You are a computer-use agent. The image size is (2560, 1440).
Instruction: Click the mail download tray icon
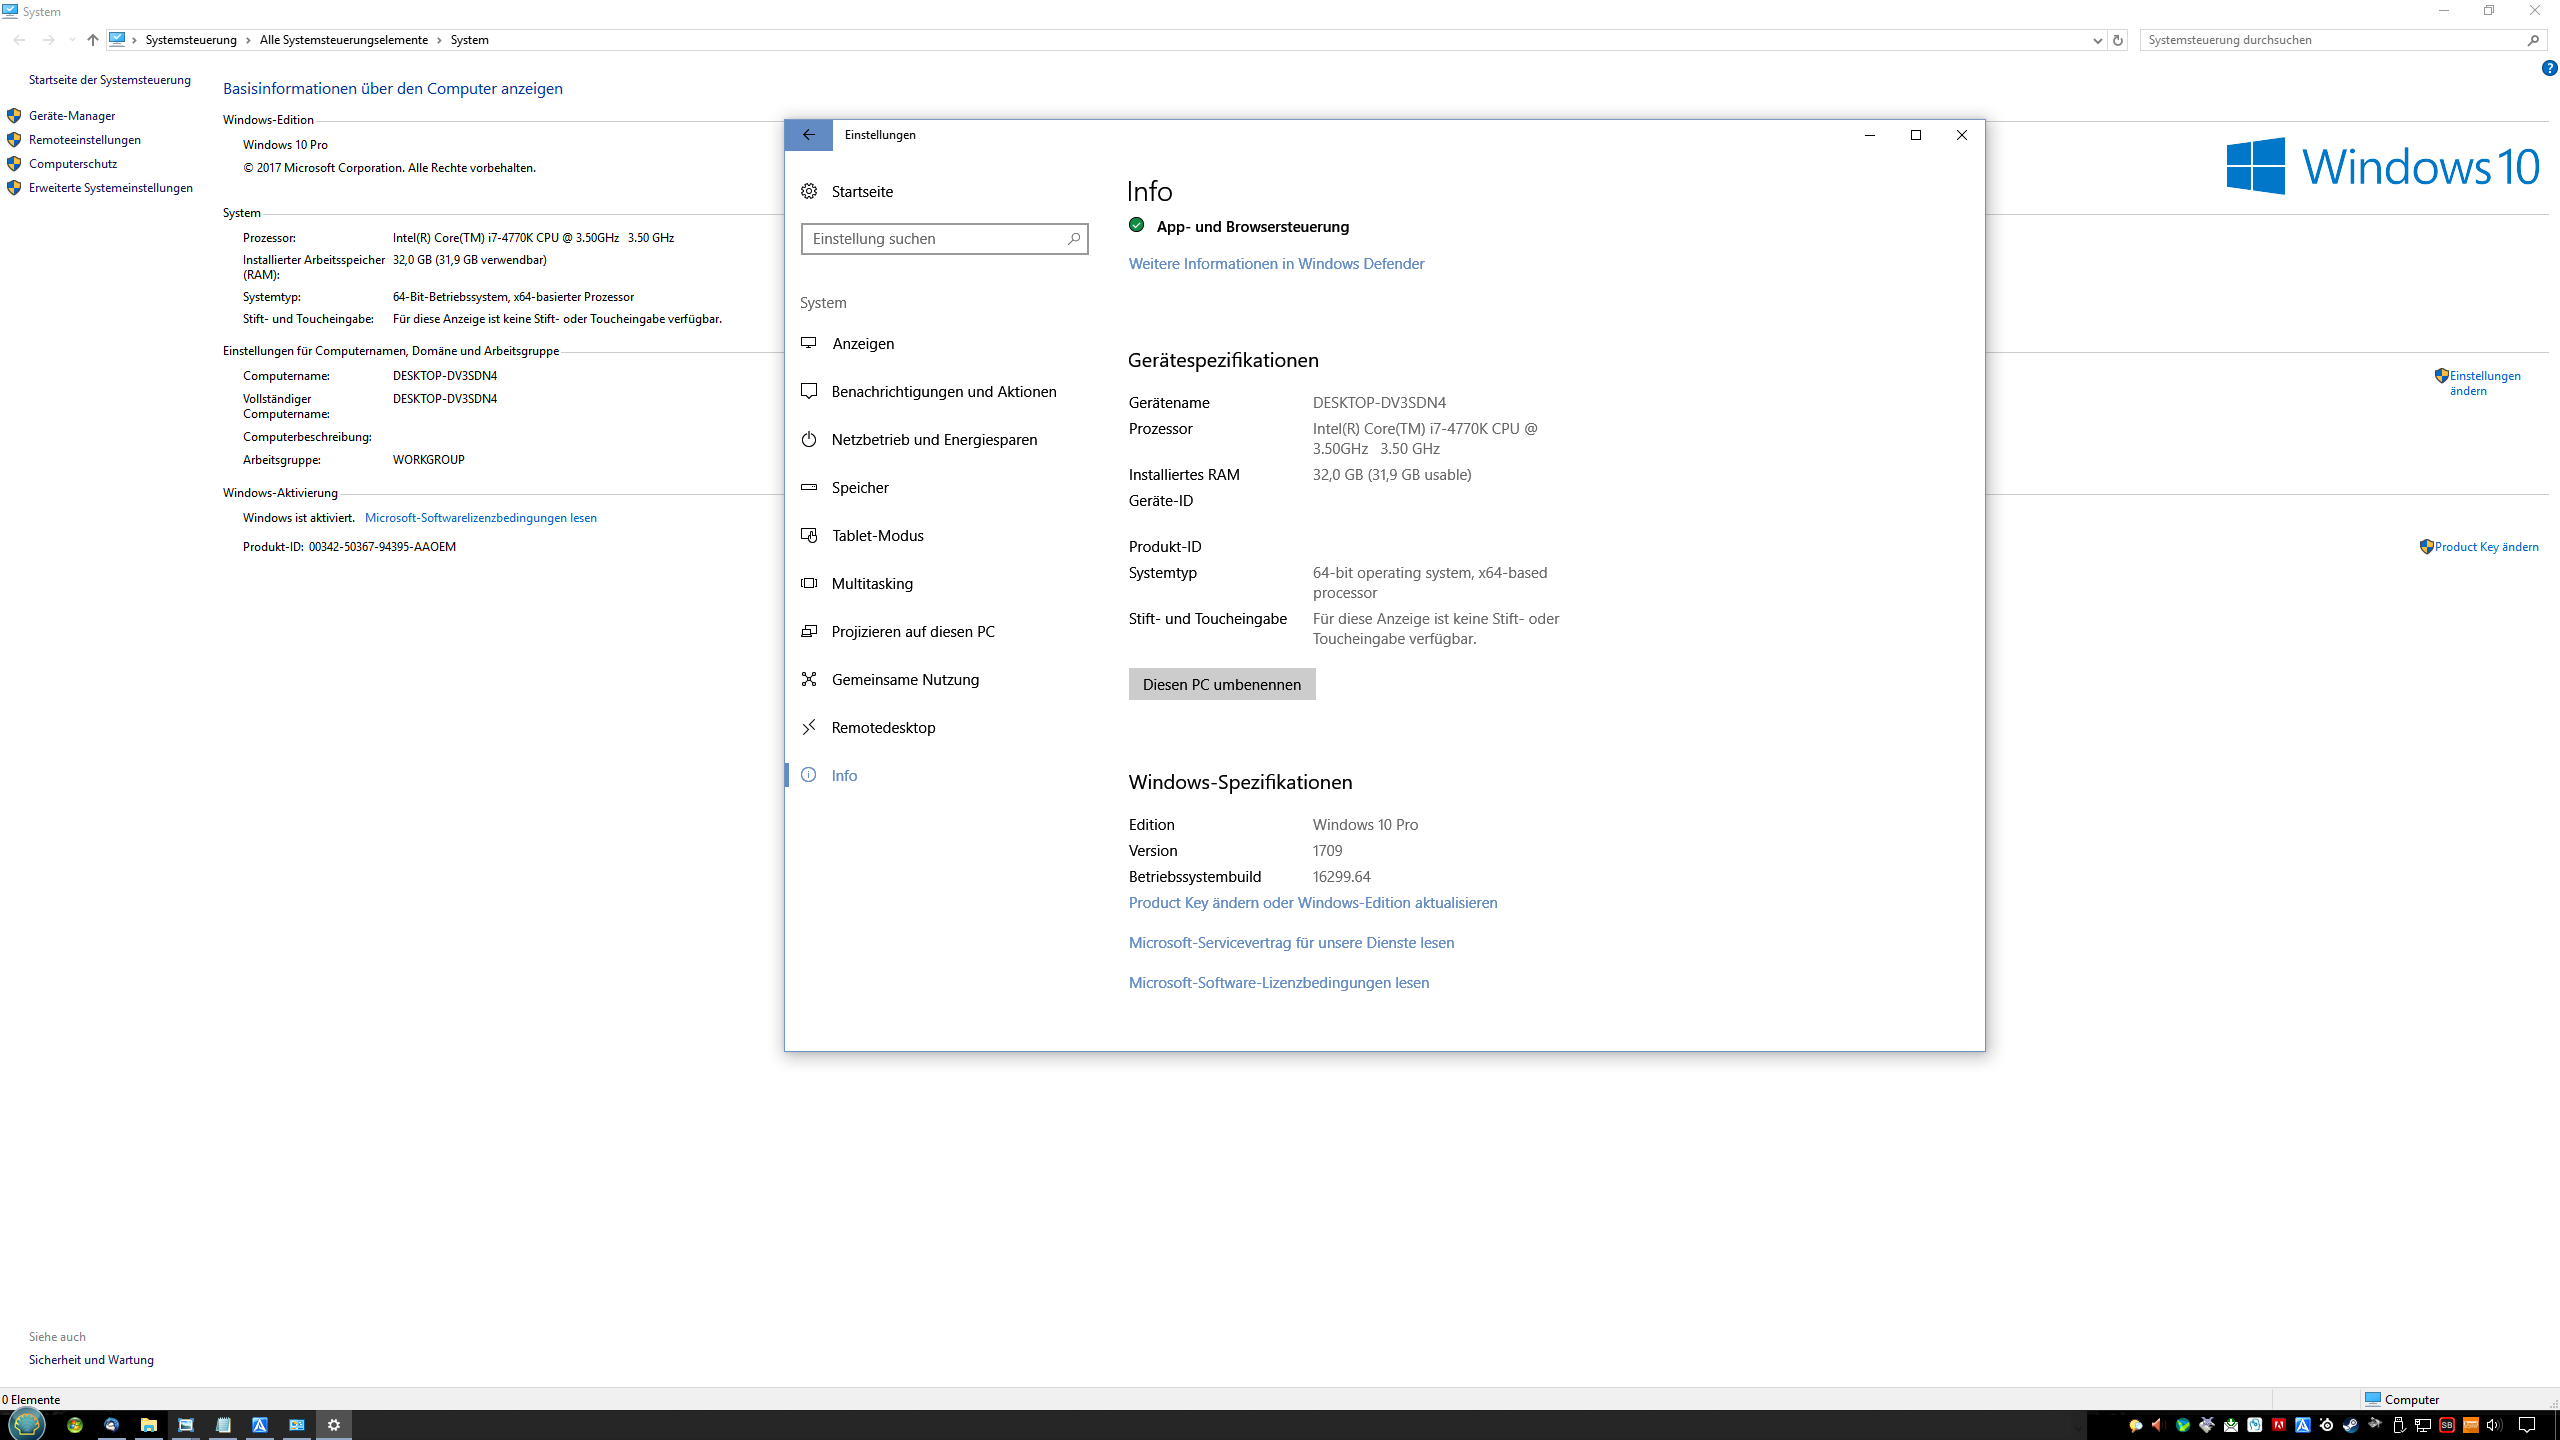point(2230,1425)
